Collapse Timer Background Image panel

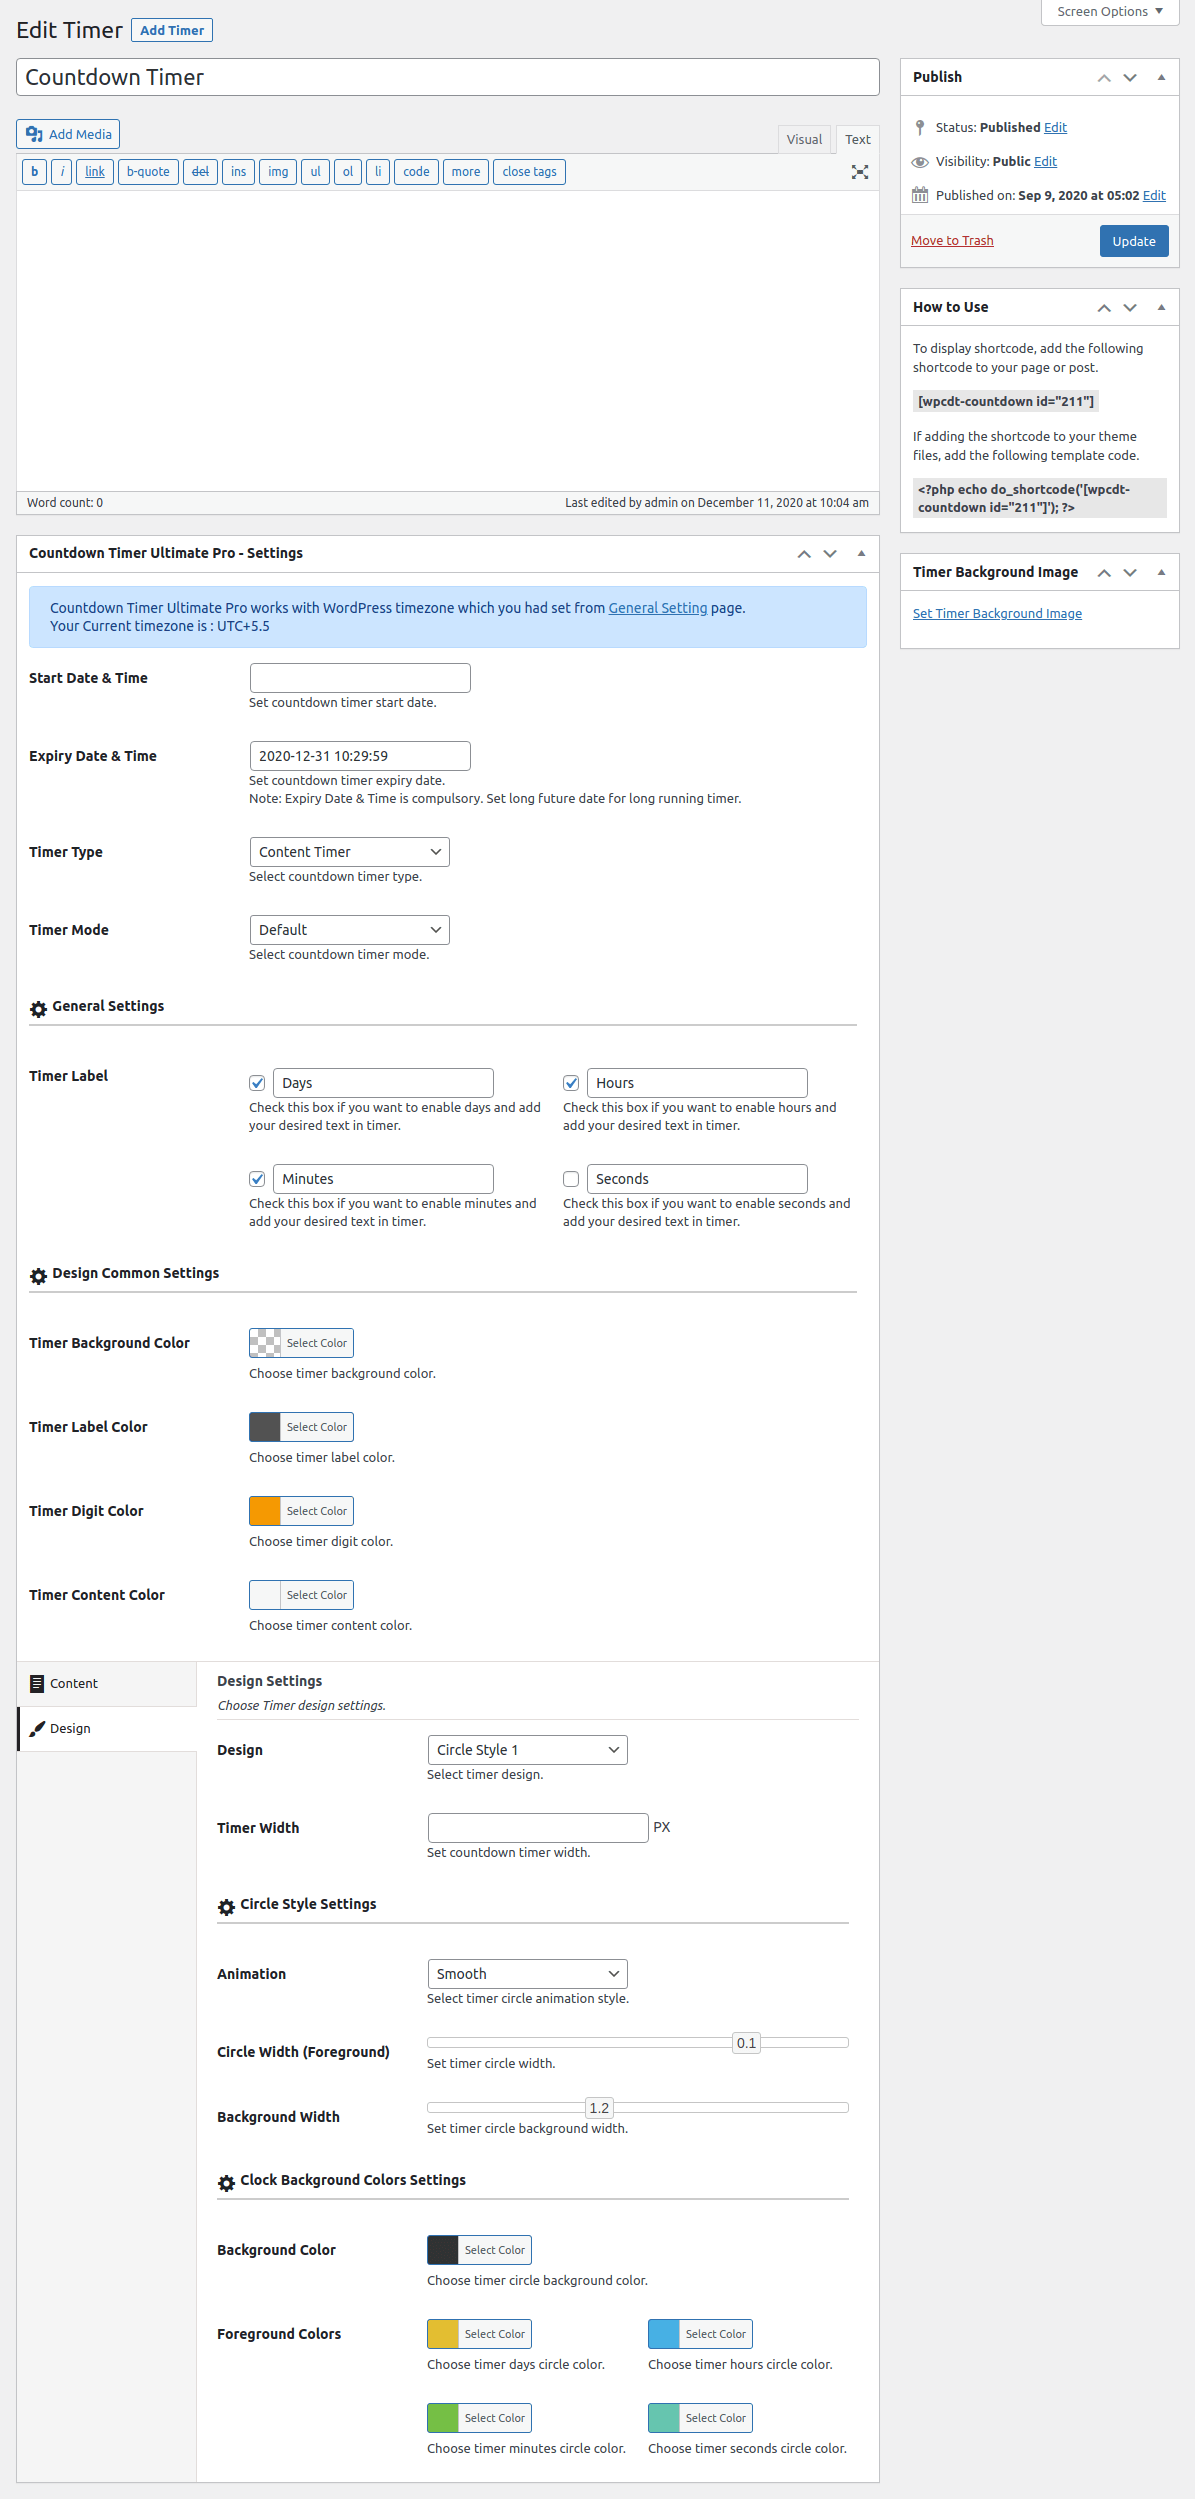[x=1161, y=573]
